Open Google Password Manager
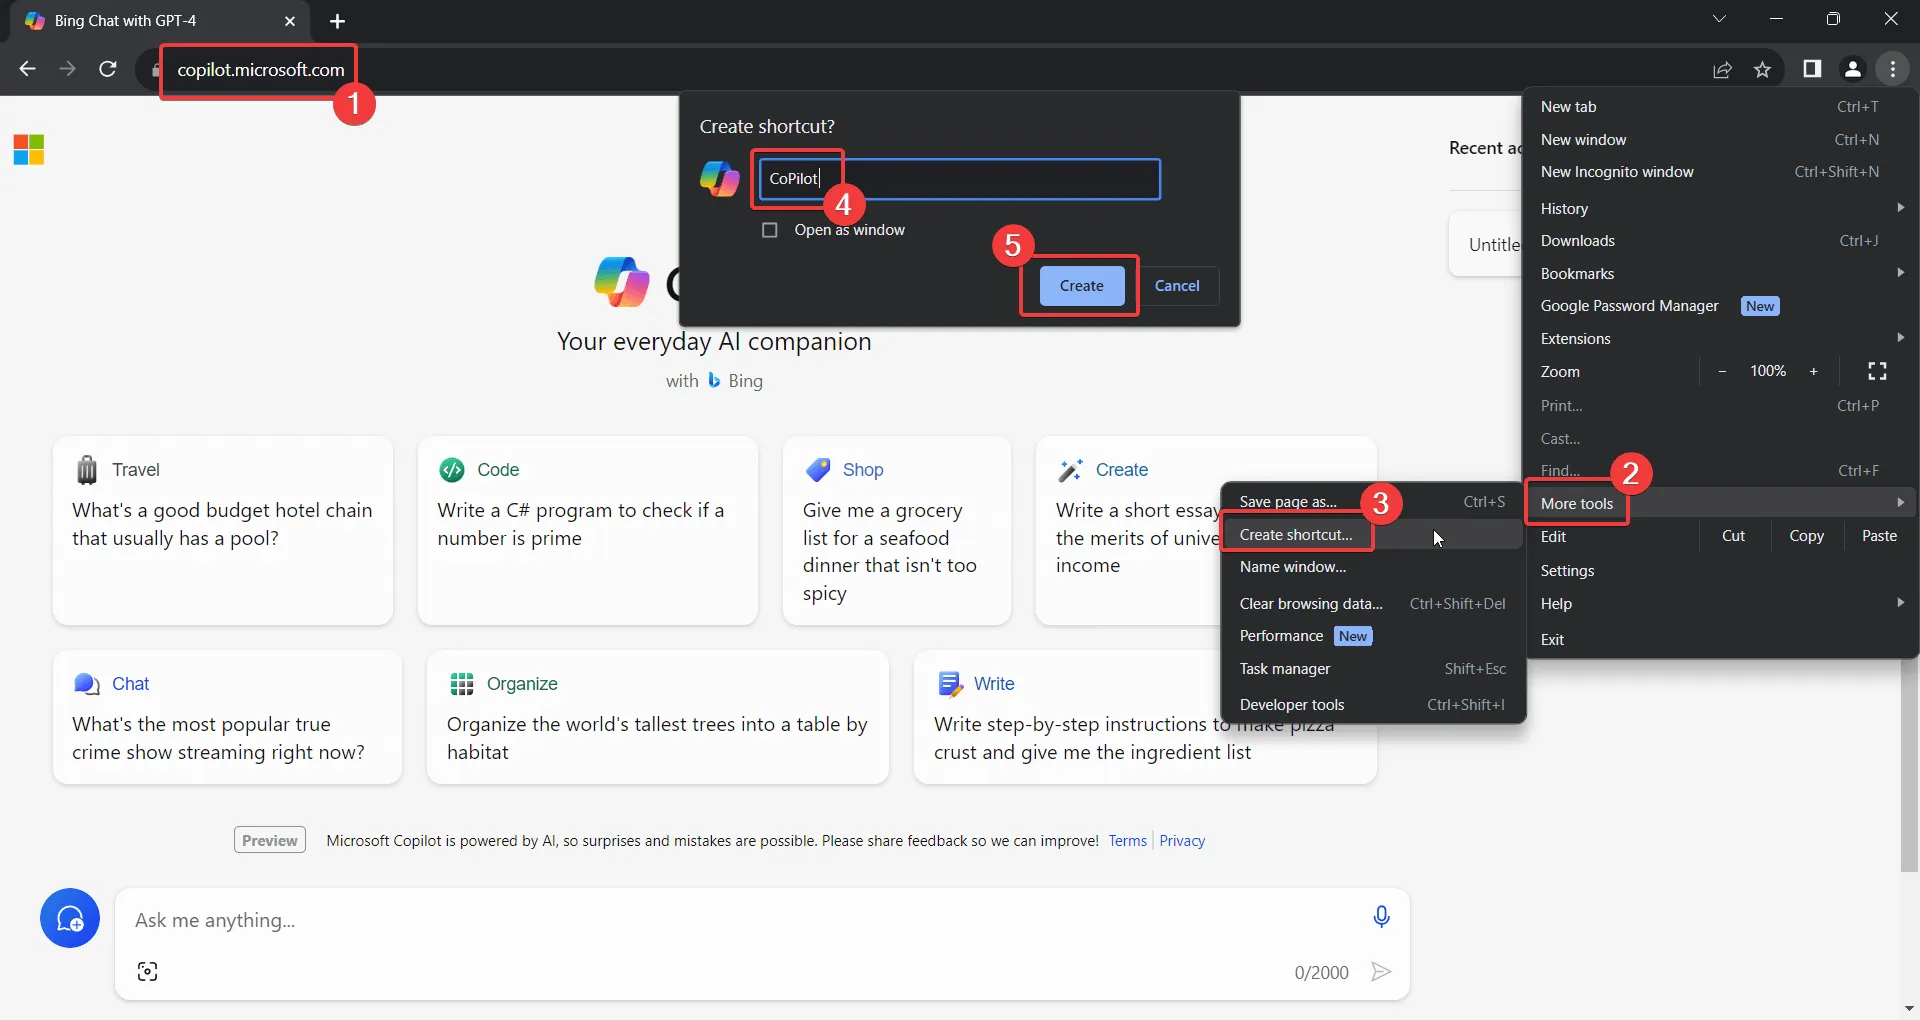Viewport: 1920px width, 1020px height. click(1721, 306)
